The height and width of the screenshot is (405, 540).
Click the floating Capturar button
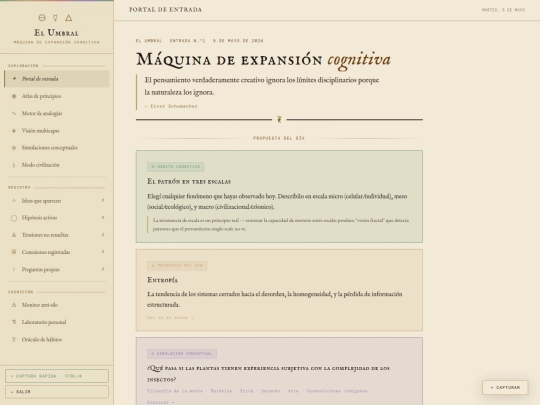(505, 387)
